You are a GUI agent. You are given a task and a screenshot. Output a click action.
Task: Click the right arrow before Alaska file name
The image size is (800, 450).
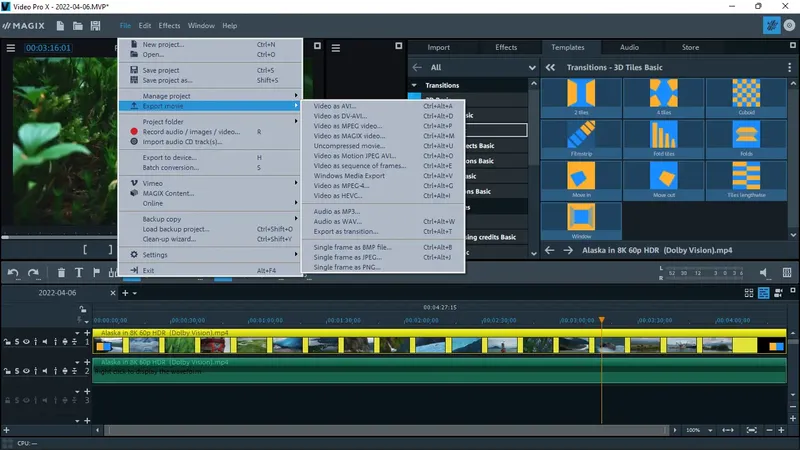click(x=568, y=250)
